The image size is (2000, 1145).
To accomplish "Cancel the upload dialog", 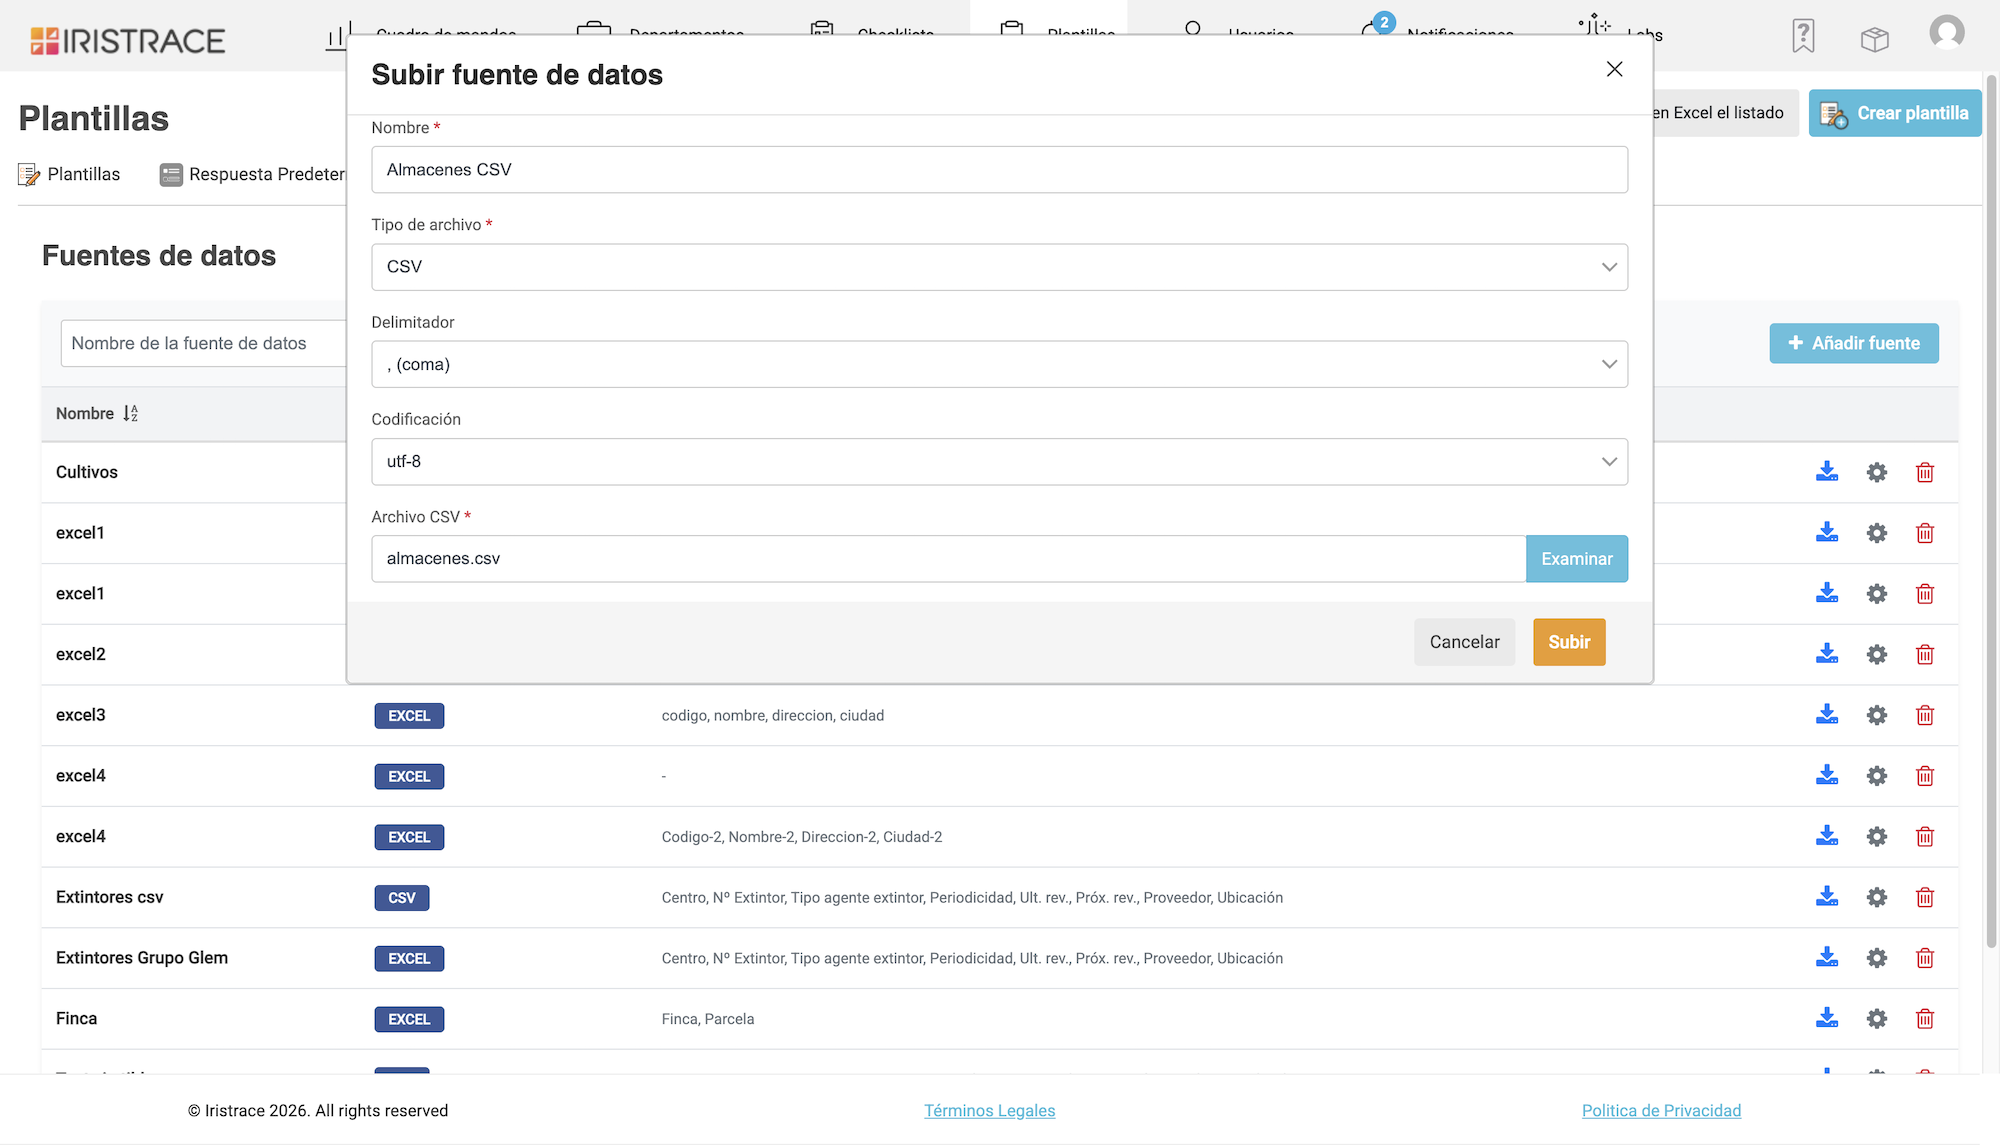I will pos(1464,642).
